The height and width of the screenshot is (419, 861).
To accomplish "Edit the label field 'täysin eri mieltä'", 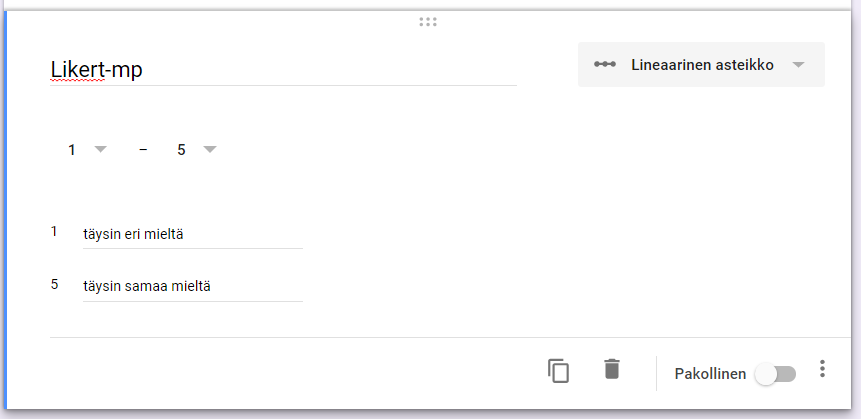I will (x=192, y=235).
